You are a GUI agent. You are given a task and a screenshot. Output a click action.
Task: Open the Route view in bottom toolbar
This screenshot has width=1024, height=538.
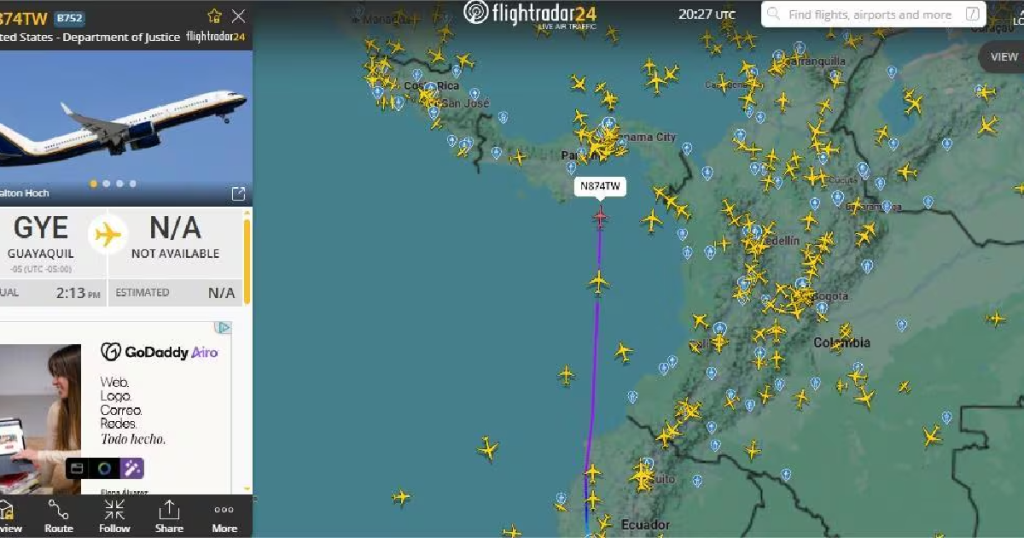coord(59,516)
